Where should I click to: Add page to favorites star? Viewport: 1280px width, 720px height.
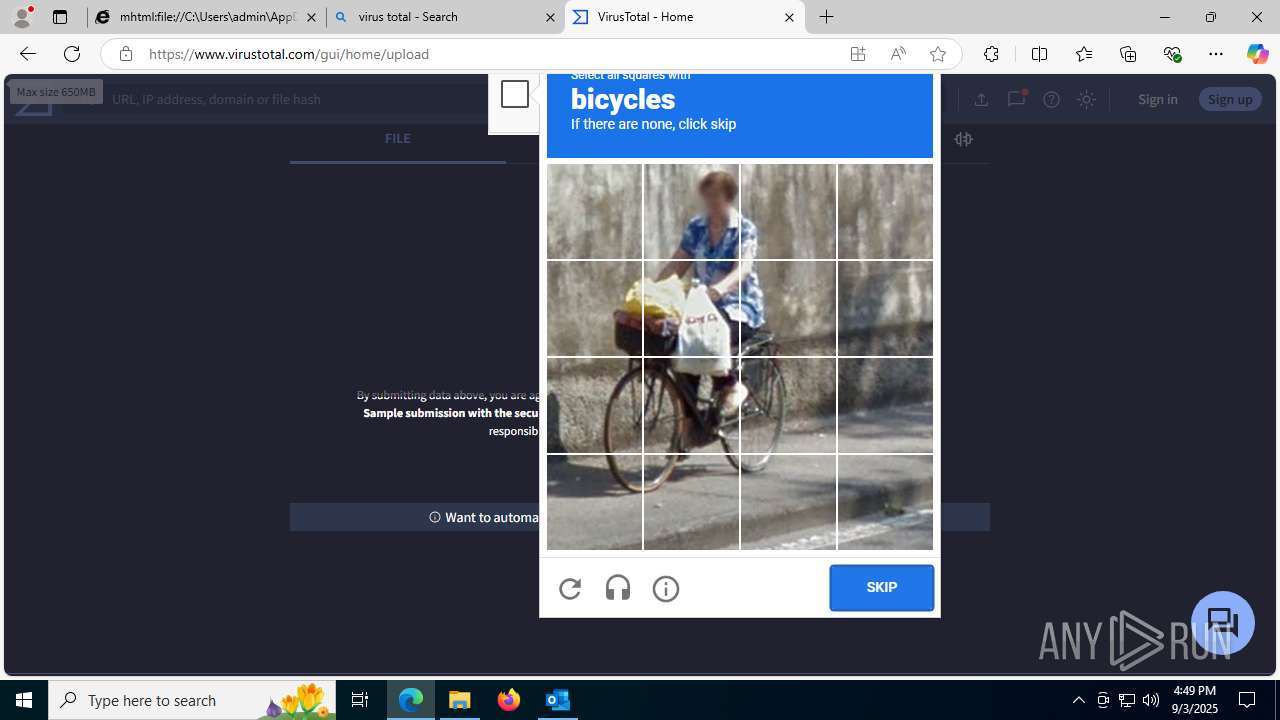[938, 54]
